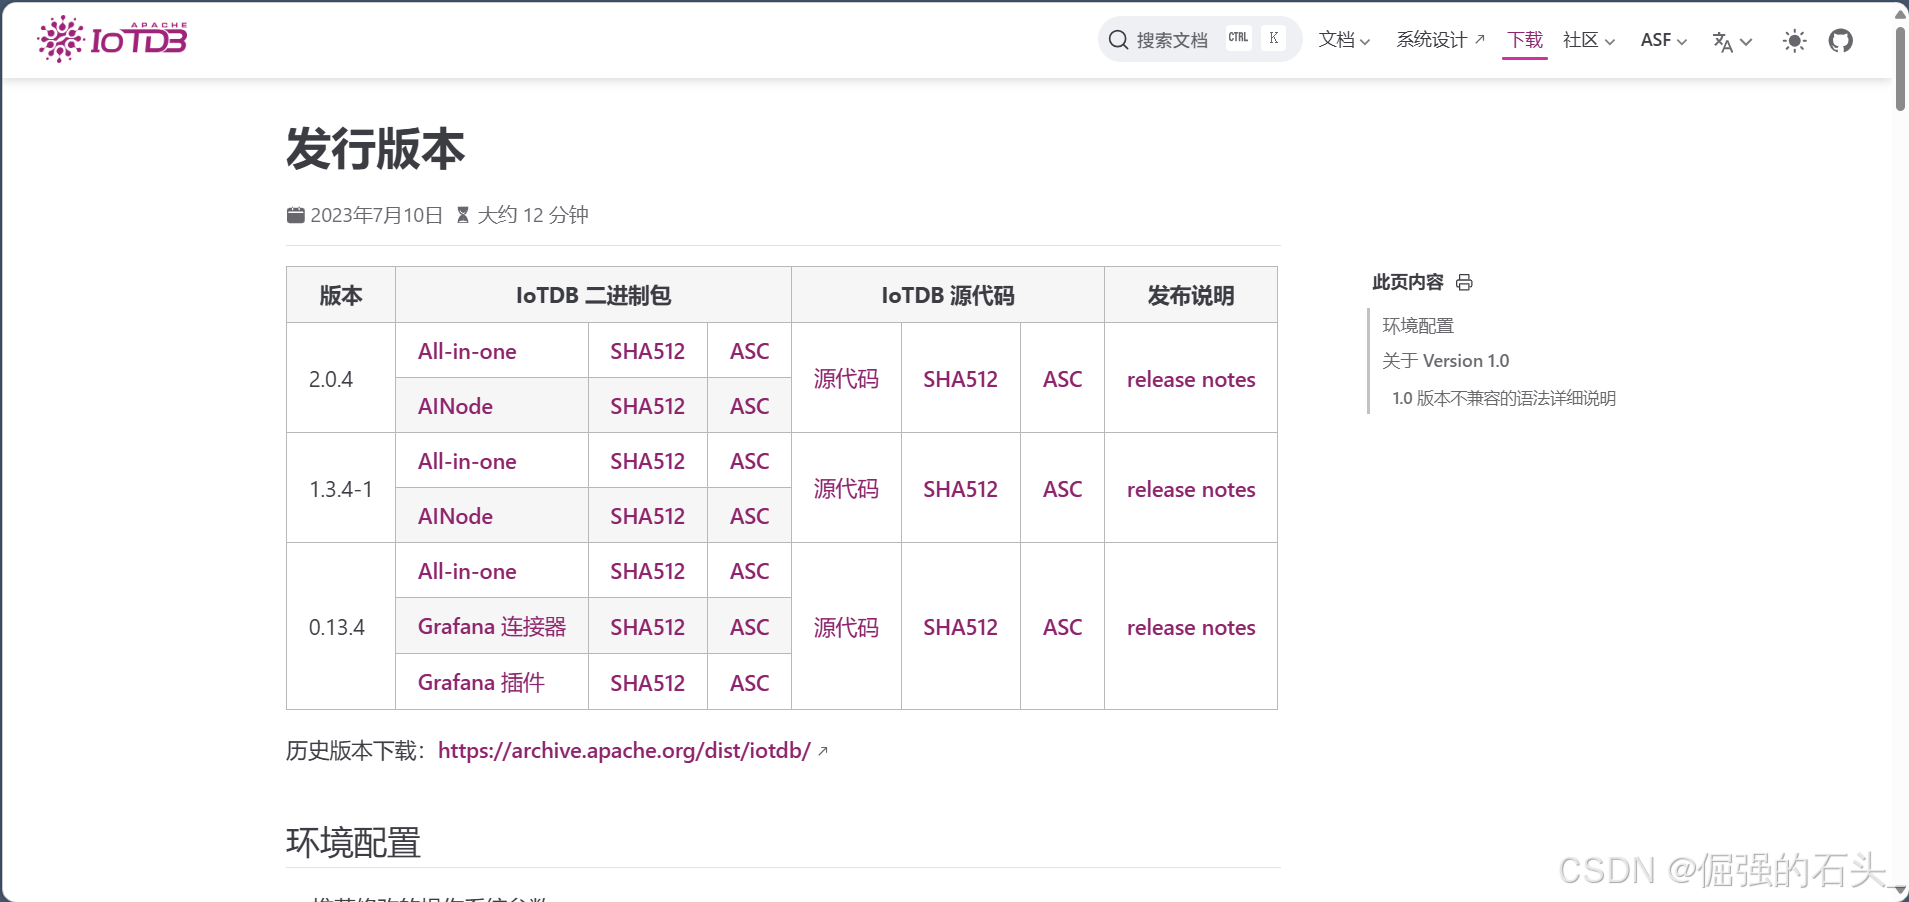
Task: Open the language translation dropdown
Action: click(x=1732, y=41)
